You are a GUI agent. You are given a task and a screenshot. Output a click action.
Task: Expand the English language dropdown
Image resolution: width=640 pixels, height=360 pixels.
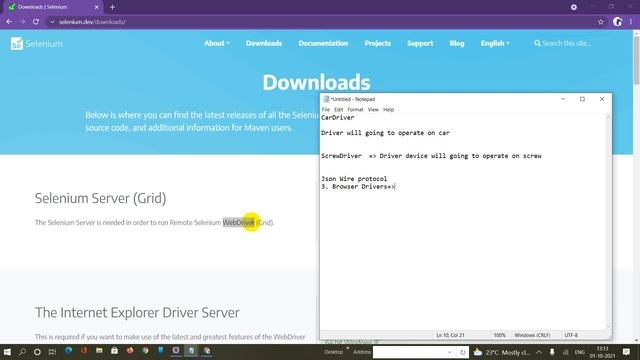pyautogui.click(x=495, y=43)
